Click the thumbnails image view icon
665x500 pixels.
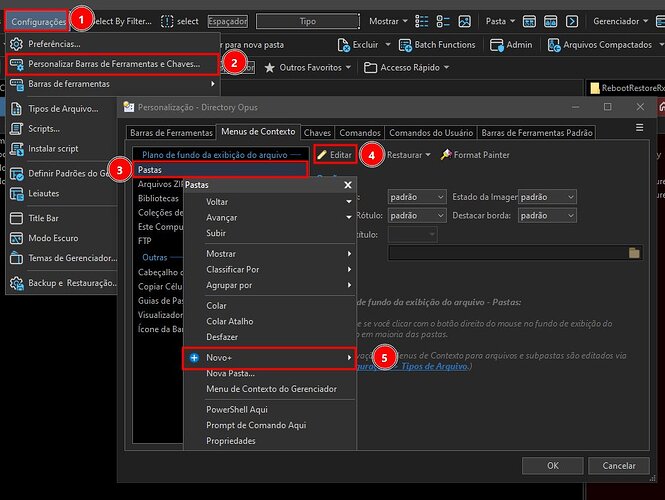(x=465, y=21)
